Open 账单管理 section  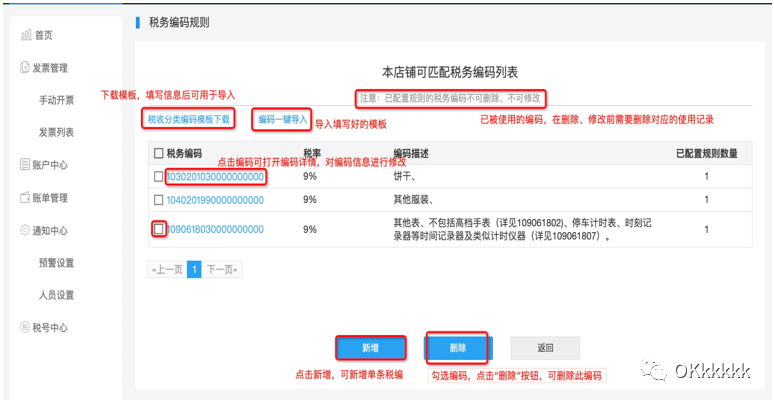(x=50, y=198)
